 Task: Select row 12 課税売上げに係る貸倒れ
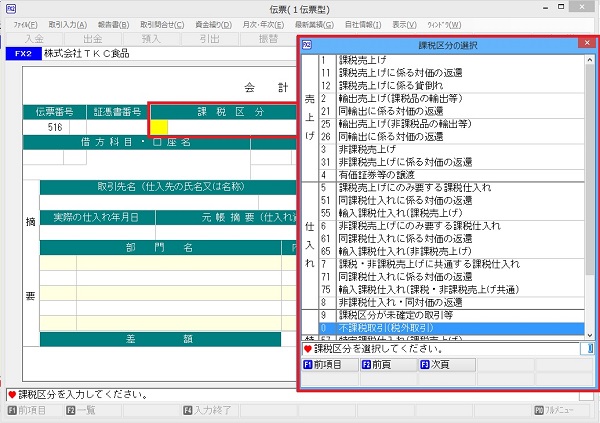pos(452,85)
